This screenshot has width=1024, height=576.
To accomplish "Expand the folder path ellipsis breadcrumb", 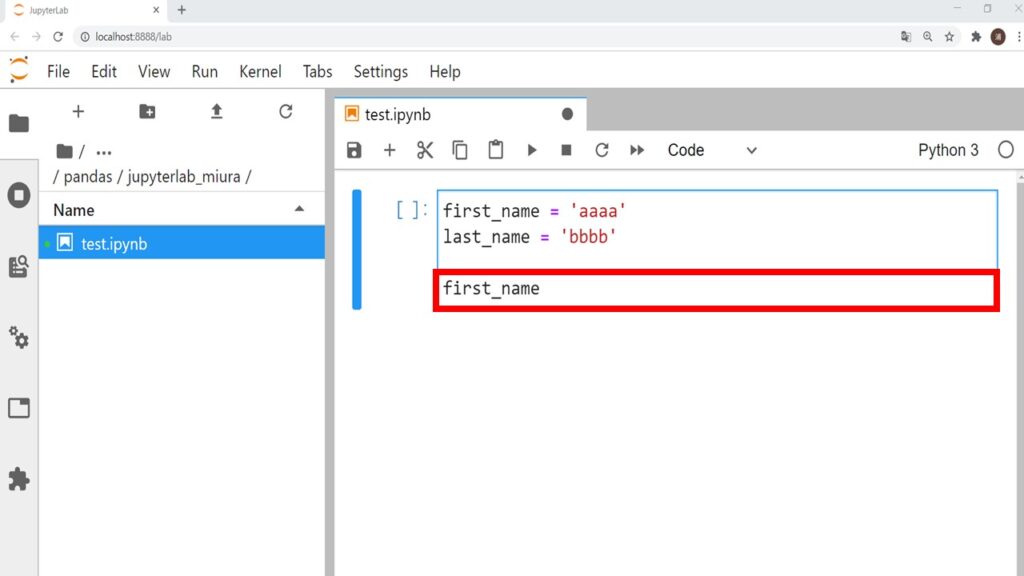I will (x=103, y=151).
